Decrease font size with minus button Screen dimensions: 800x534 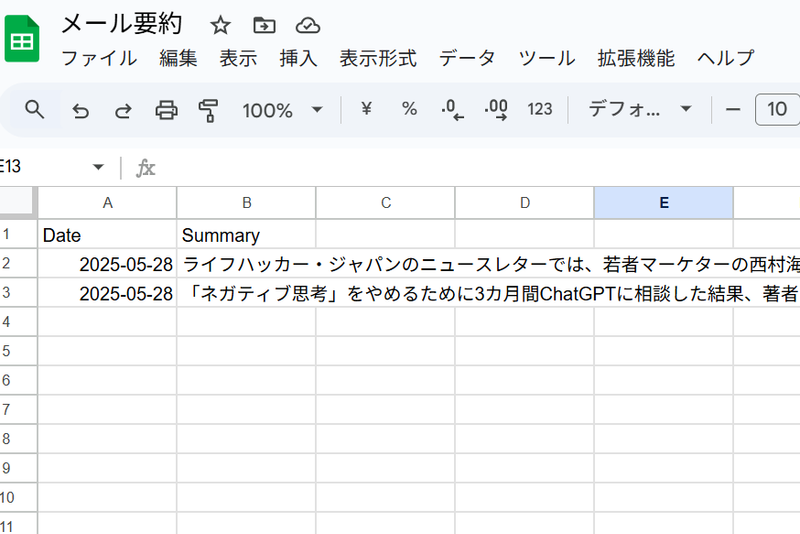coord(733,109)
